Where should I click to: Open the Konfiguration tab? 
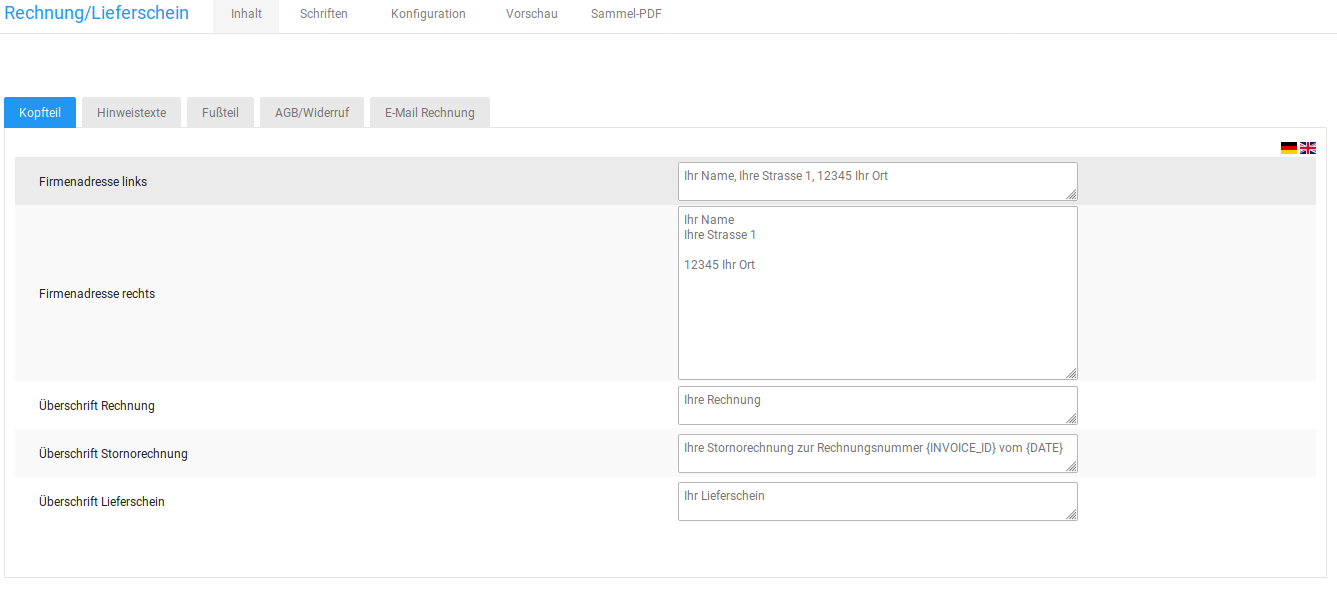coord(428,14)
